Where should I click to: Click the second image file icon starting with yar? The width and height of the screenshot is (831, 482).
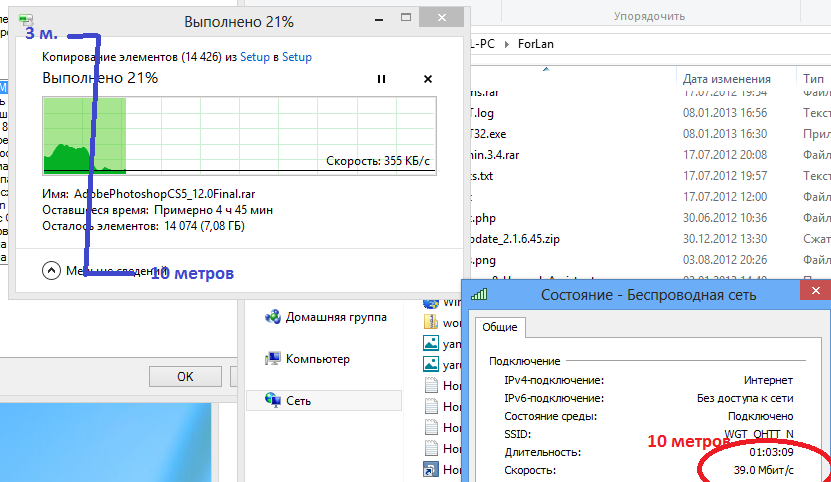point(431,364)
